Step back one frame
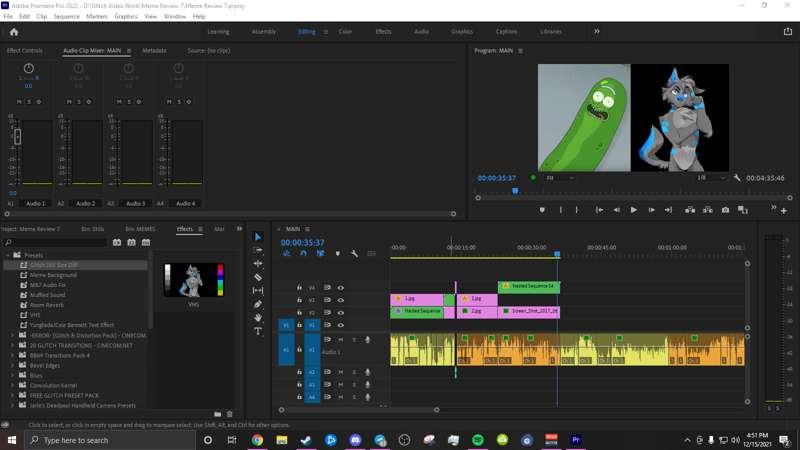 click(x=616, y=210)
